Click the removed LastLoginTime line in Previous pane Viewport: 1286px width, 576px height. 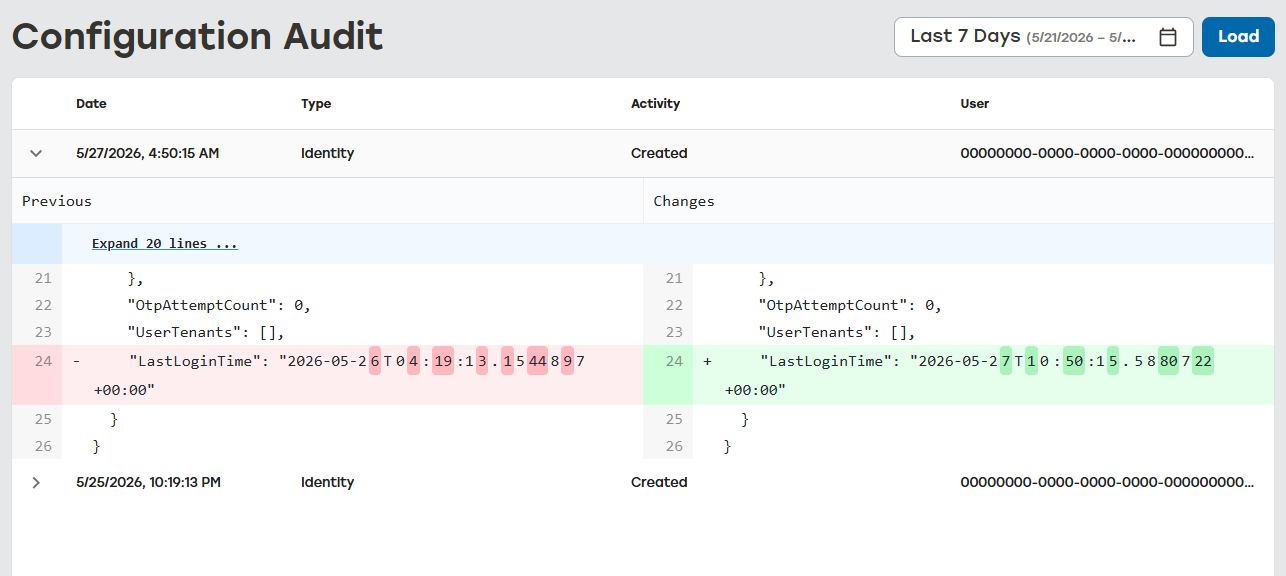[x=327, y=375]
